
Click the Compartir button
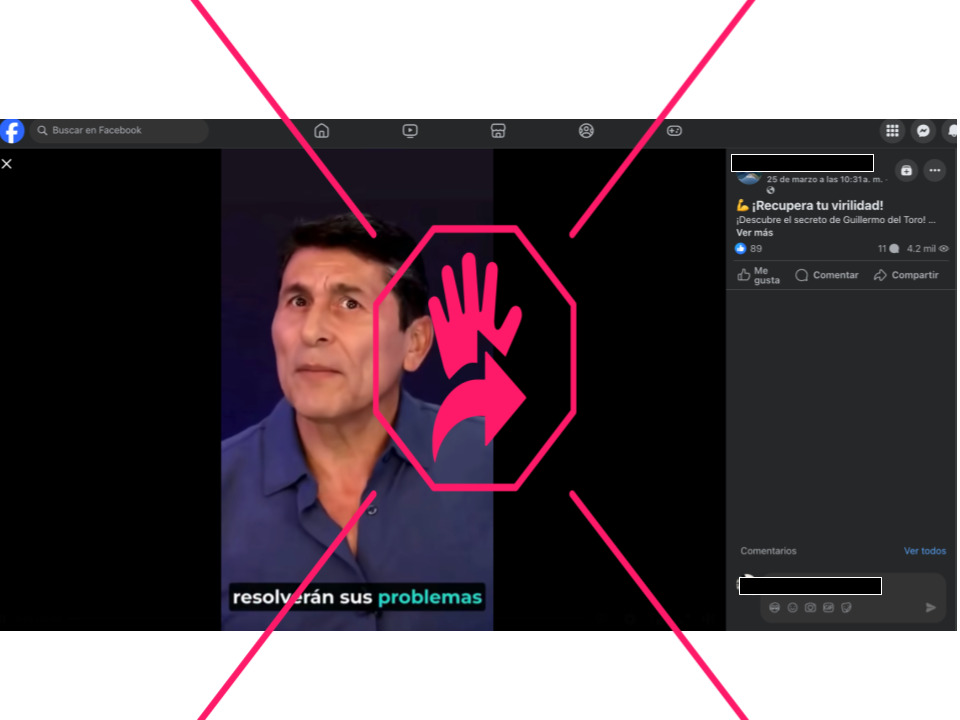coord(906,275)
